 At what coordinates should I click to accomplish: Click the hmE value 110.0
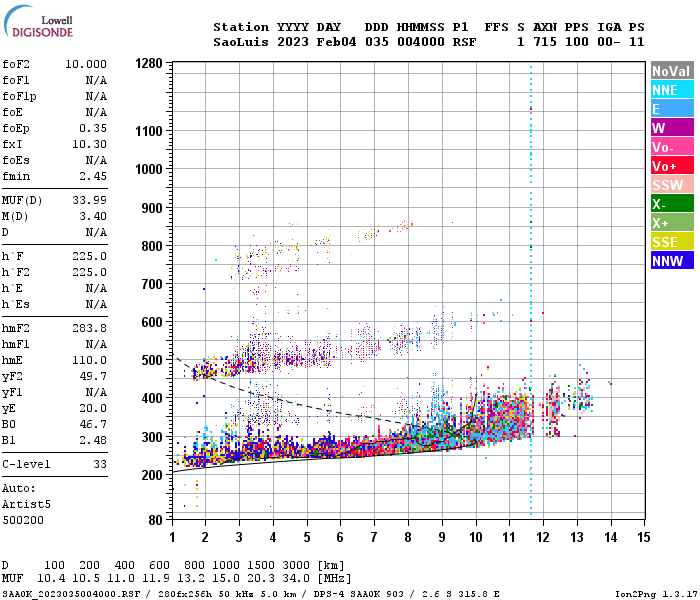(x=89, y=360)
